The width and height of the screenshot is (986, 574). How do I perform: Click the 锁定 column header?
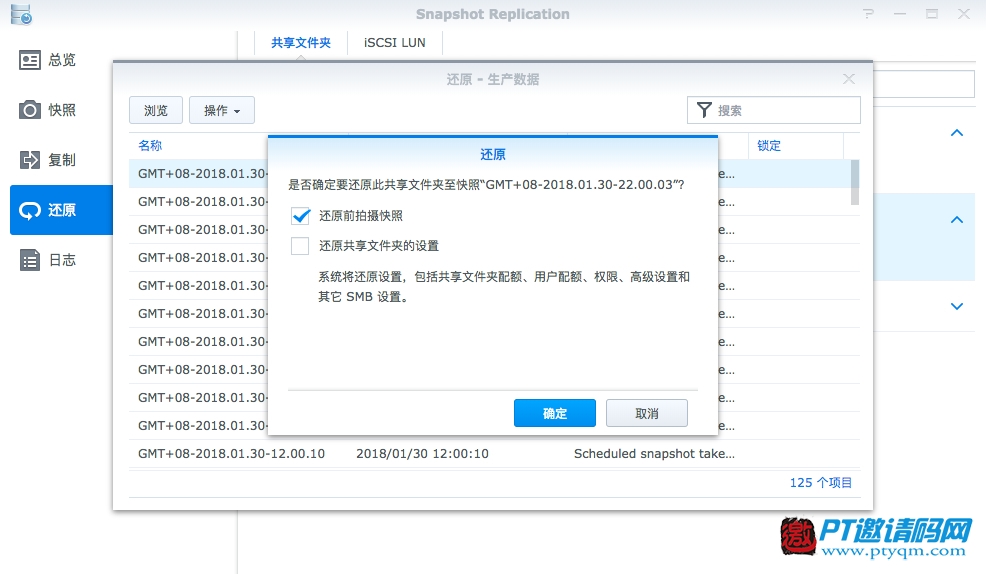point(768,145)
